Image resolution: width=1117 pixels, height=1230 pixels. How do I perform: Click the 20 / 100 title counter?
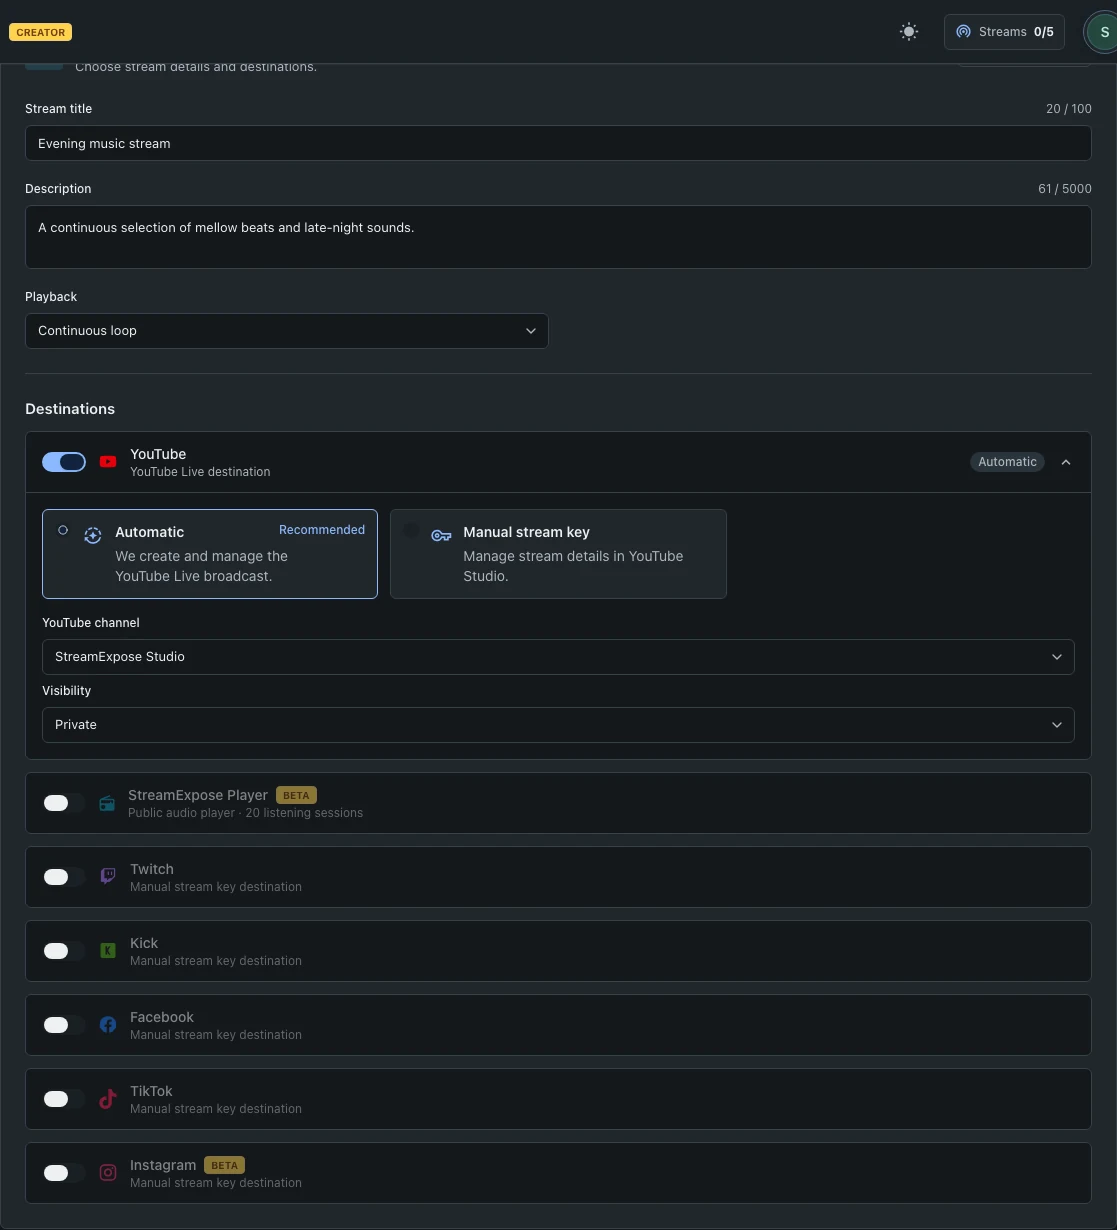[1069, 109]
